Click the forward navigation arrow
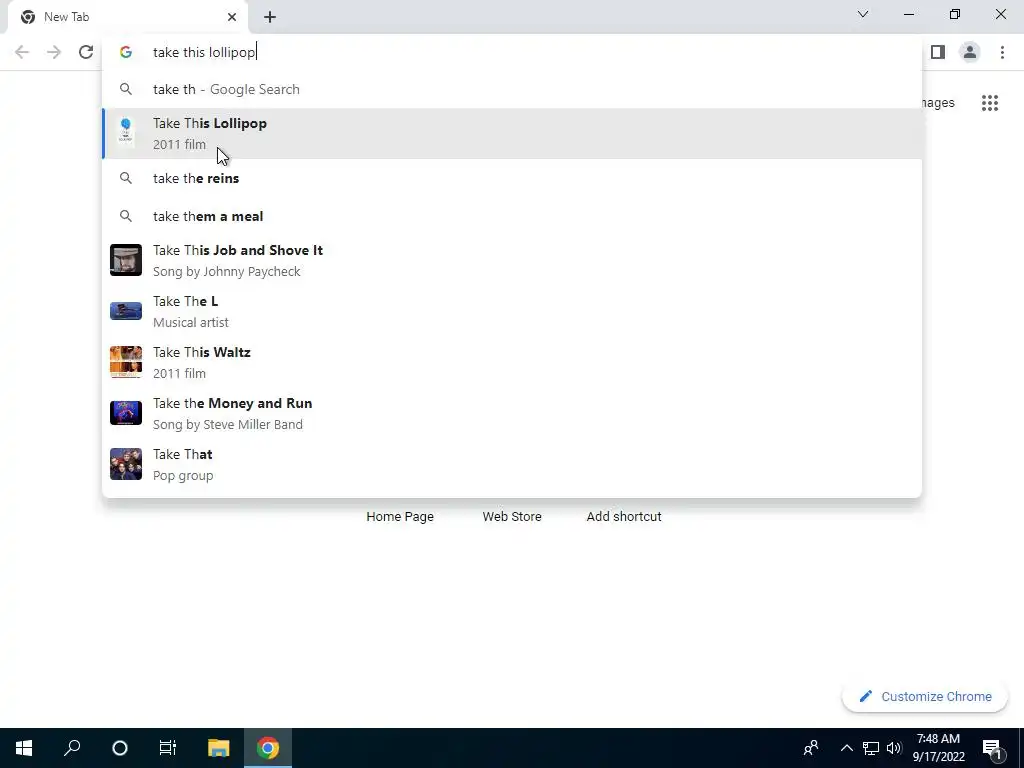Image resolution: width=1024 pixels, height=768 pixels. 54,52
